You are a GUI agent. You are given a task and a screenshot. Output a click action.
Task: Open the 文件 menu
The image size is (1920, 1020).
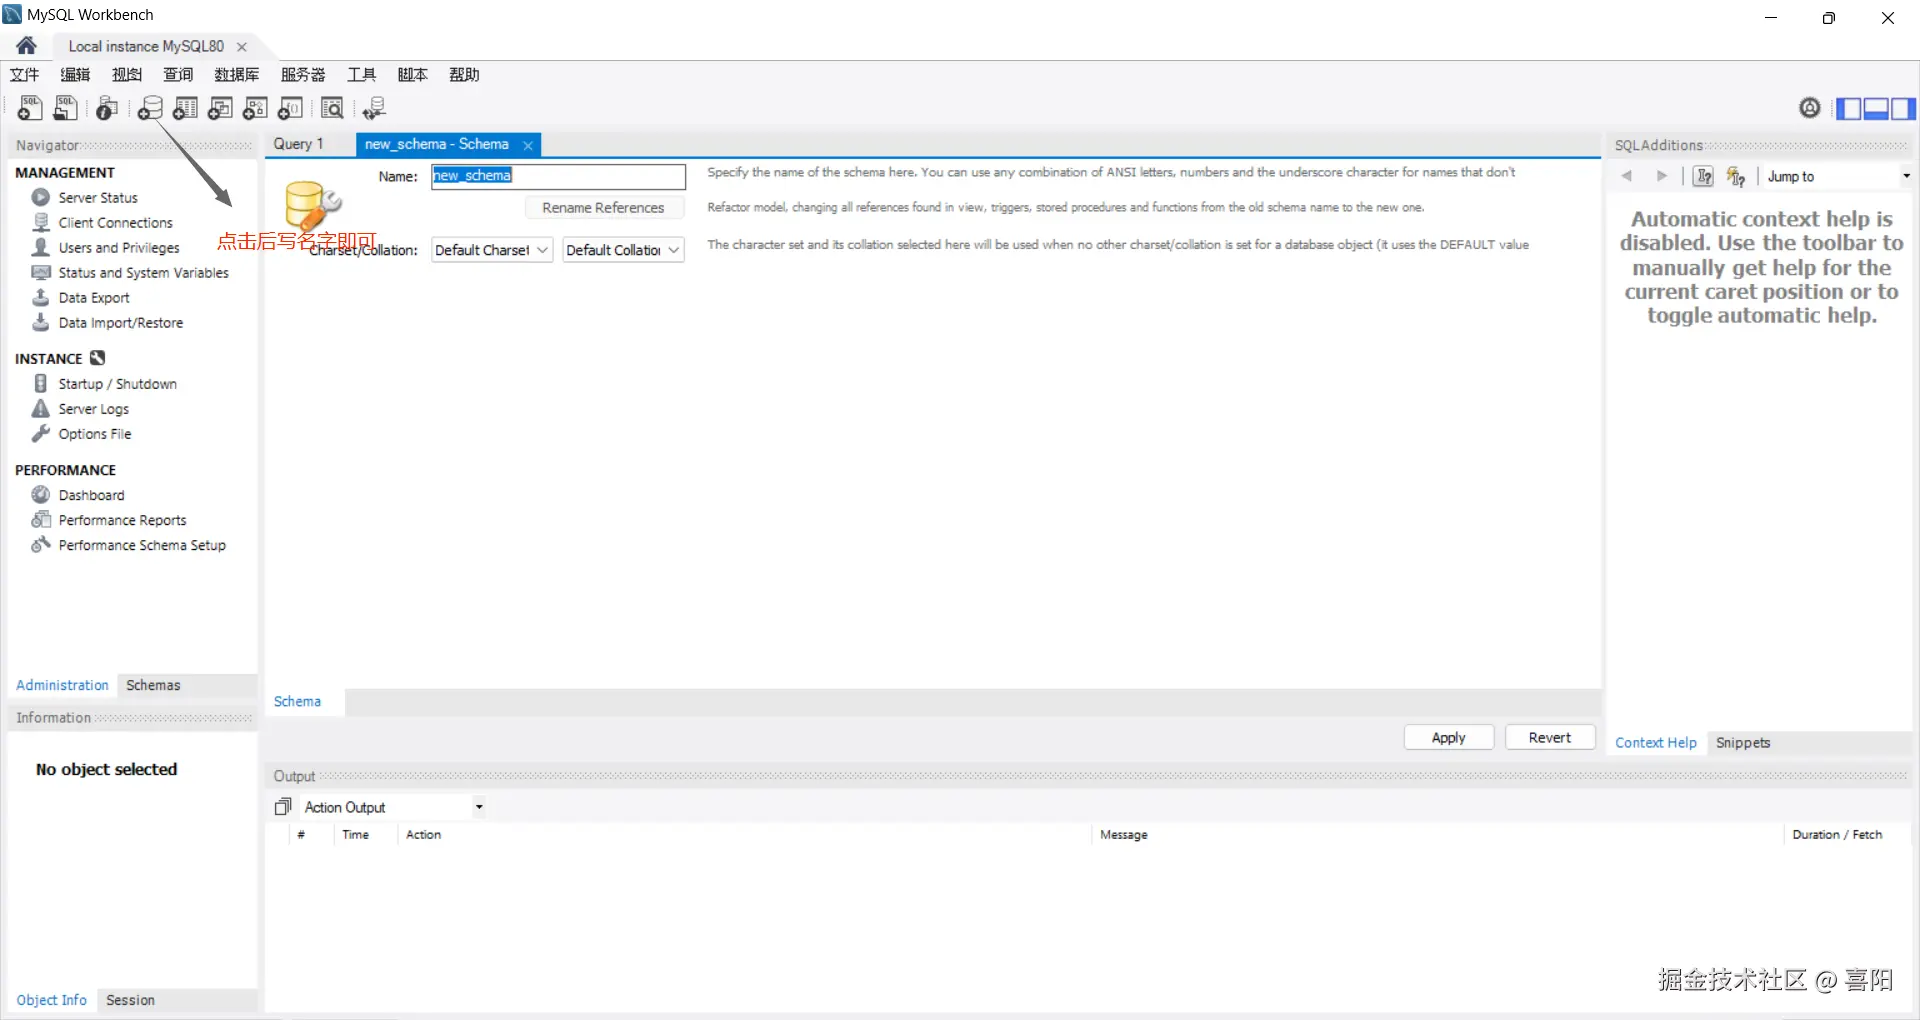pyautogui.click(x=24, y=75)
